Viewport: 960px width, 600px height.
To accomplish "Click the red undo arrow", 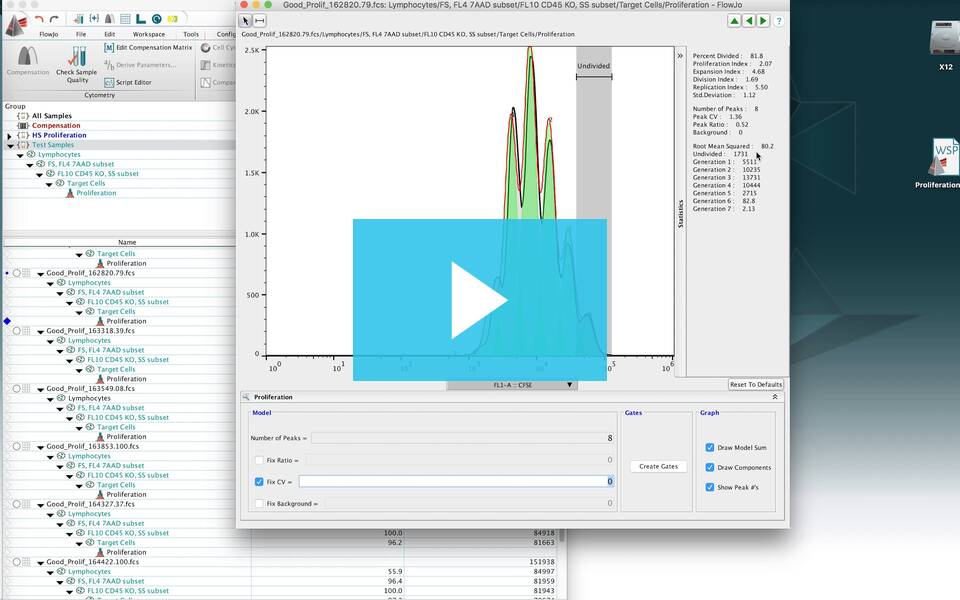I will click(40, 20).
